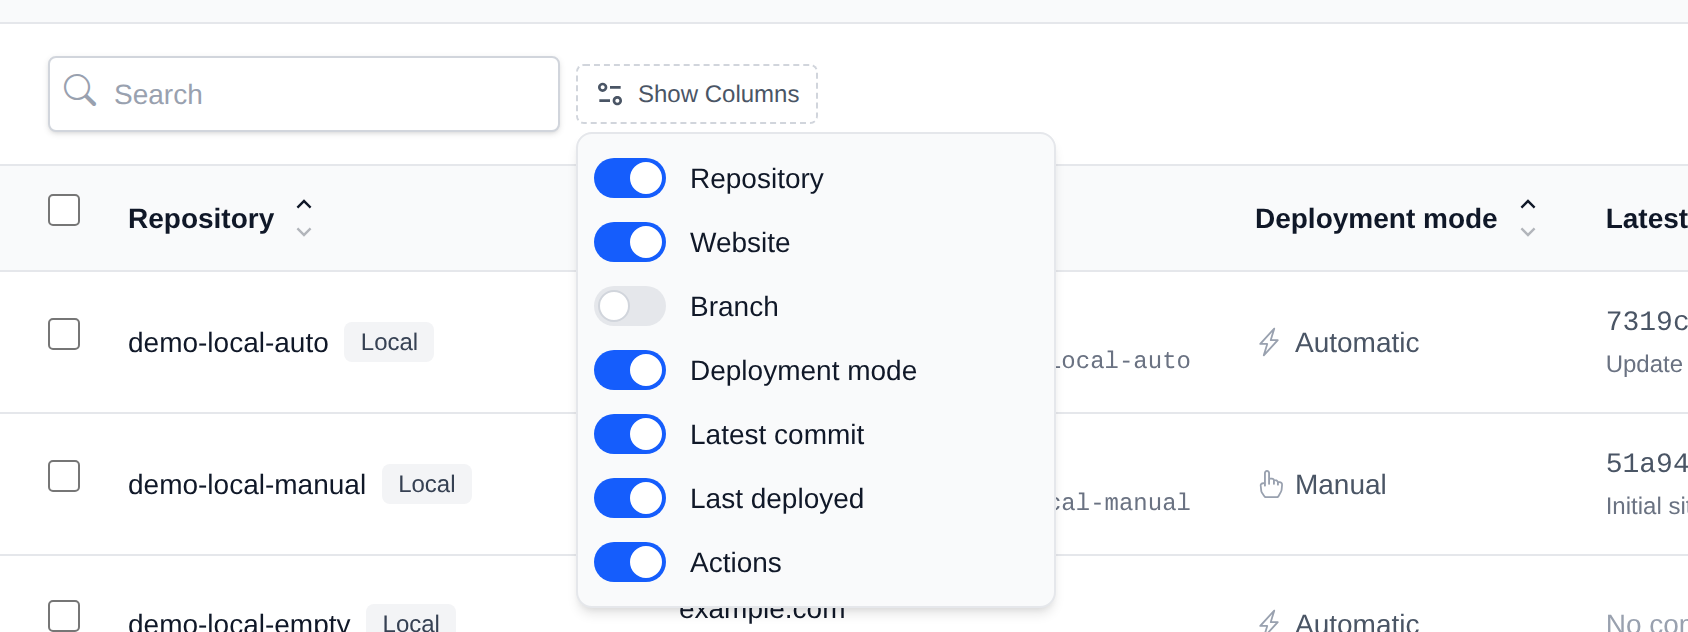Check the demo-local-auto row checkbox
The height and width of the screenshot is (632, 1688).
pyautogui.click(x=64, y=334)
